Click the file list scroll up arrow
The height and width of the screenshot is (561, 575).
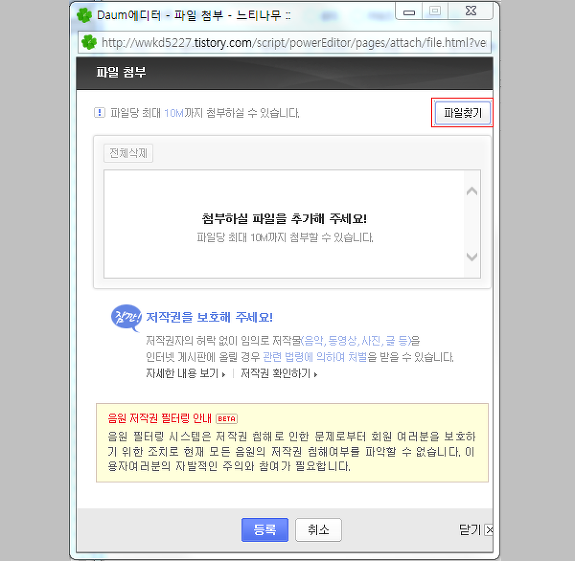point(472,191)
